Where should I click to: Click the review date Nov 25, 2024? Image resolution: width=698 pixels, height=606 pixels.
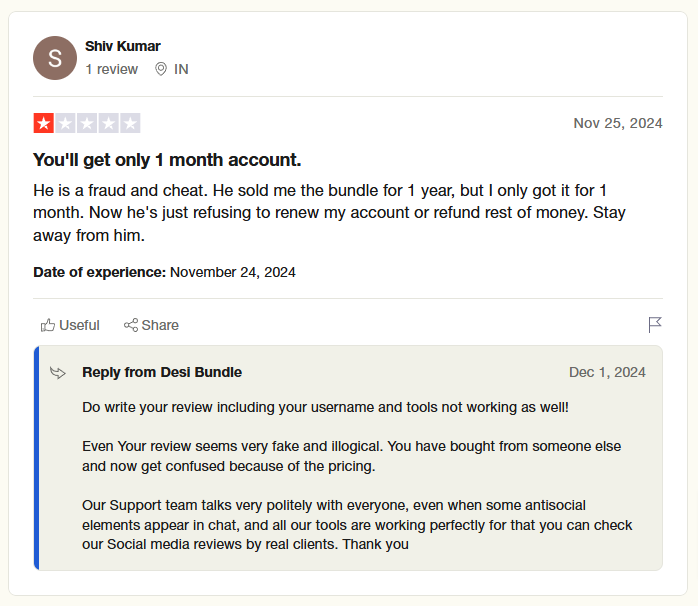click(617, 123)
